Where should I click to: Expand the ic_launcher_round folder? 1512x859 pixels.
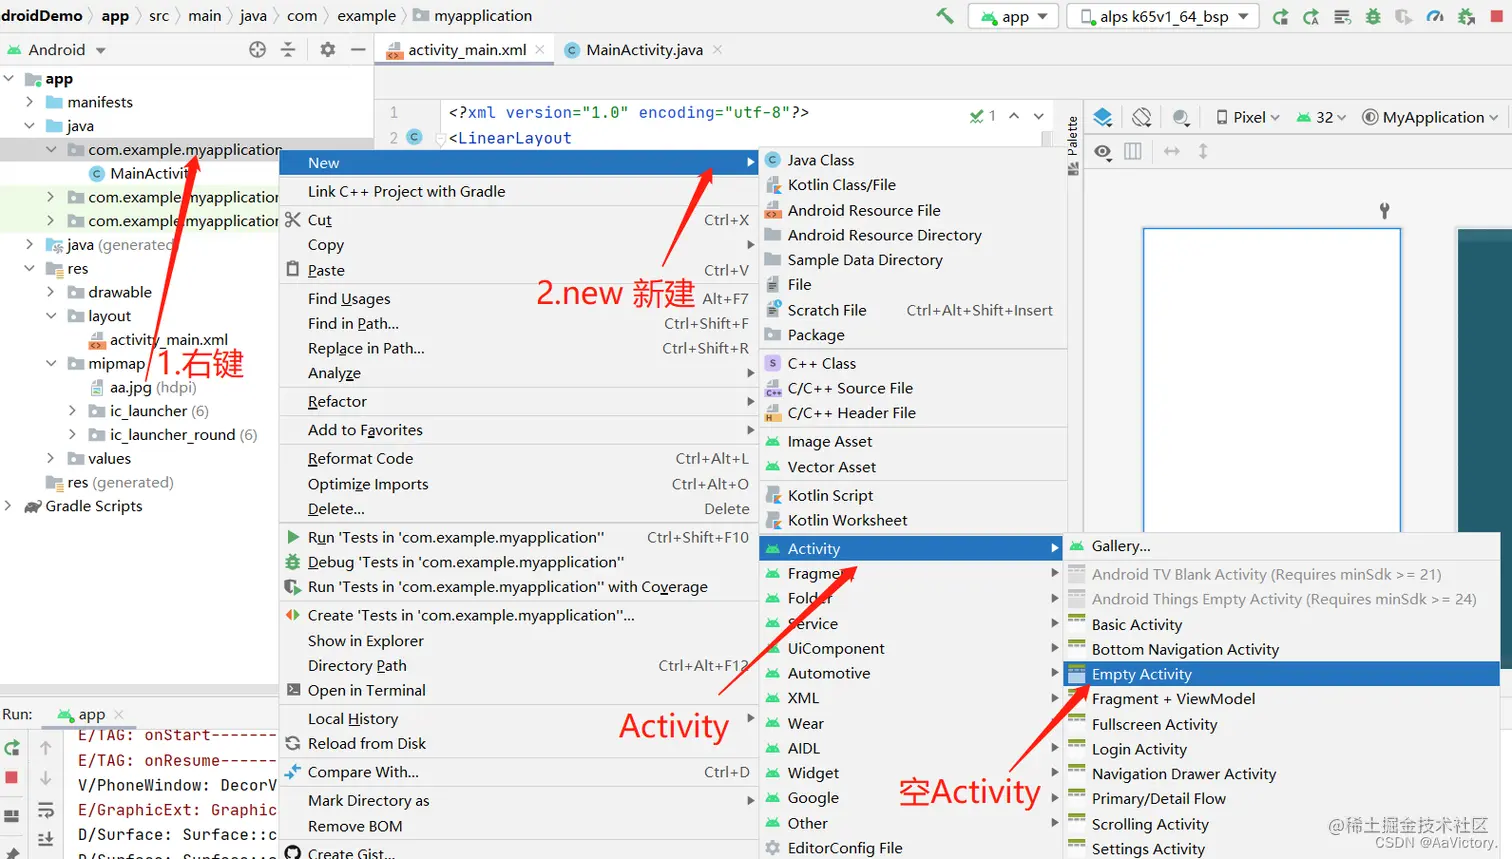pyautogui.click(x=72, y=435)
